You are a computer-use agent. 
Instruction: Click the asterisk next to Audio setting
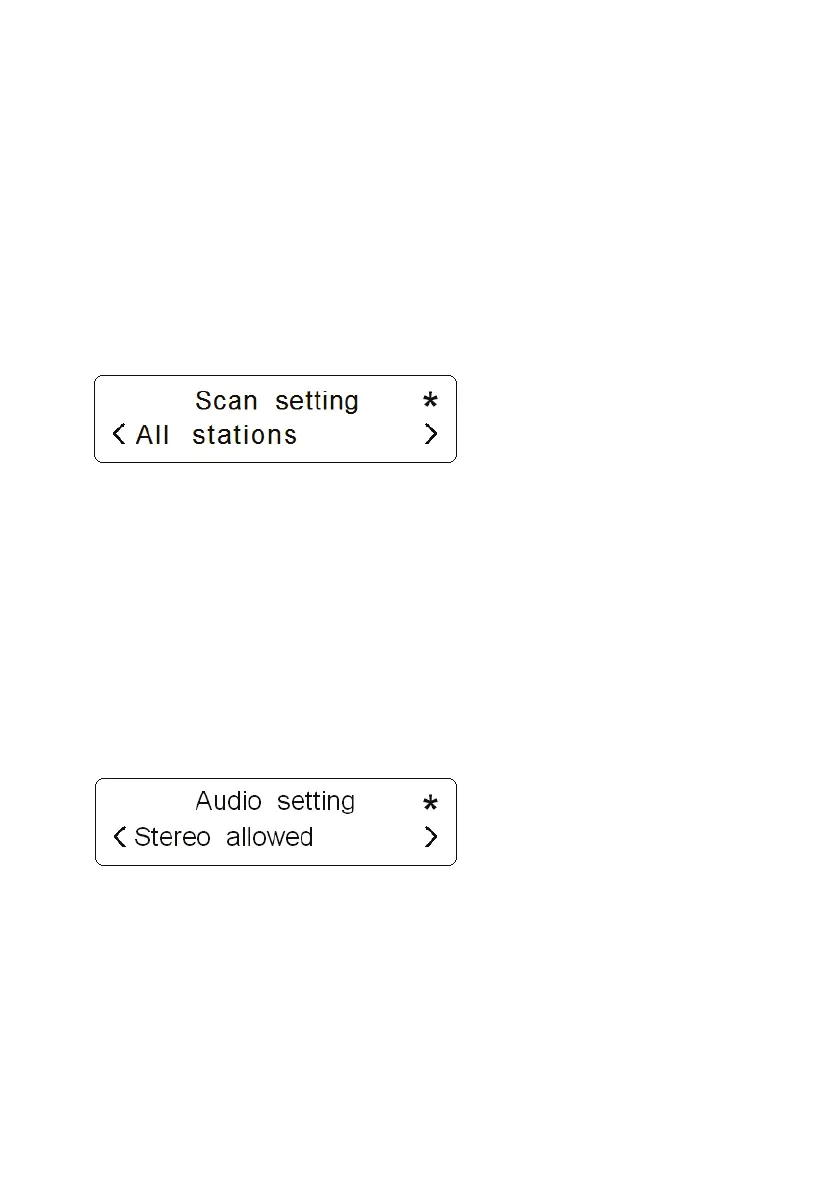pyautogui.click(x=430, y=803)
